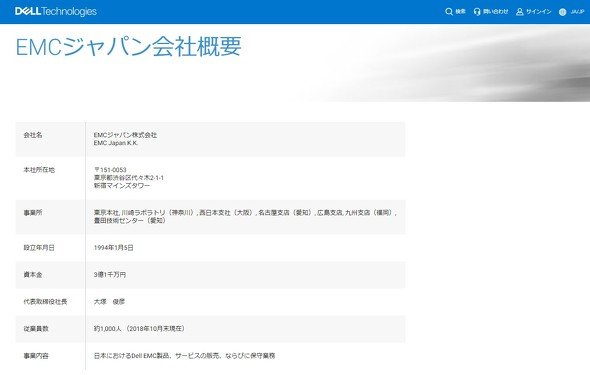Select the 設立年月日 row label
The image size is (590, 375).
pos(39,248)
